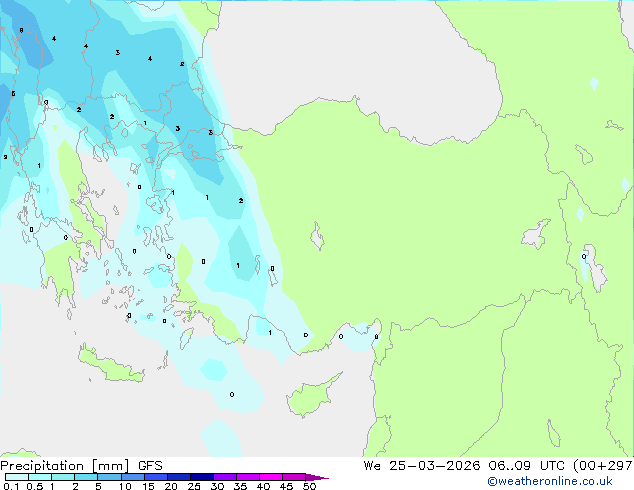Click the '(00+297' forecast offset text
This screenshot has height=490, width=634.
click(602, 466)
